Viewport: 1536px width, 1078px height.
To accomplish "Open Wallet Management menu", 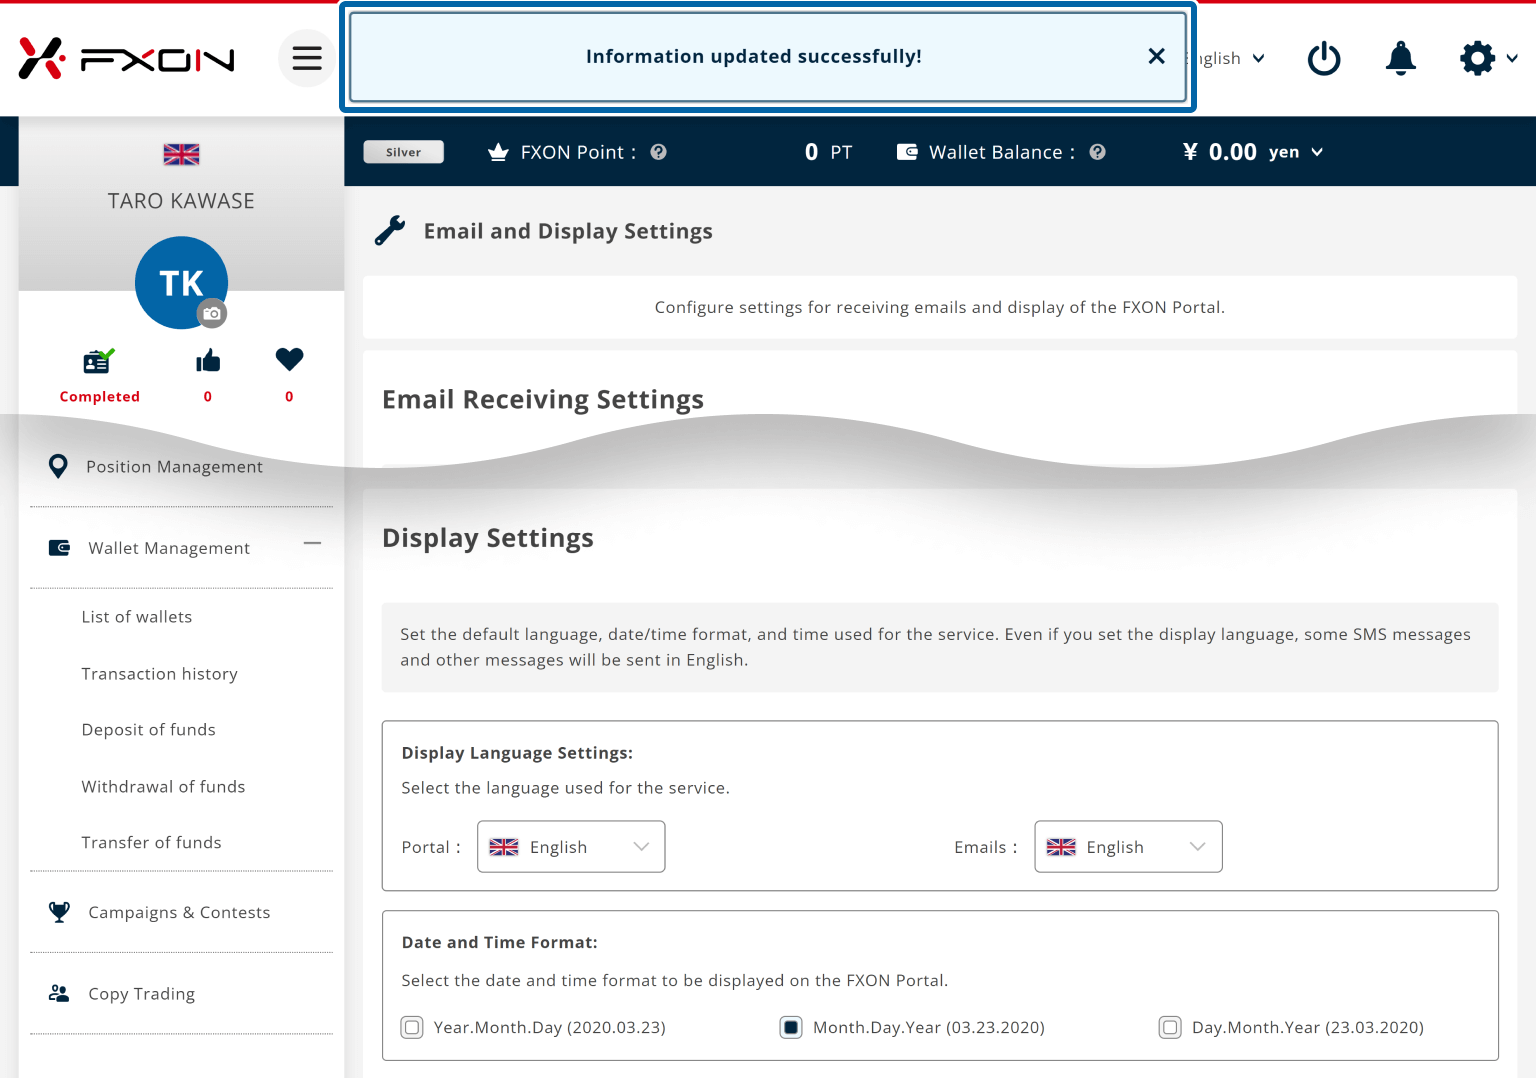I will click(169, 548).
